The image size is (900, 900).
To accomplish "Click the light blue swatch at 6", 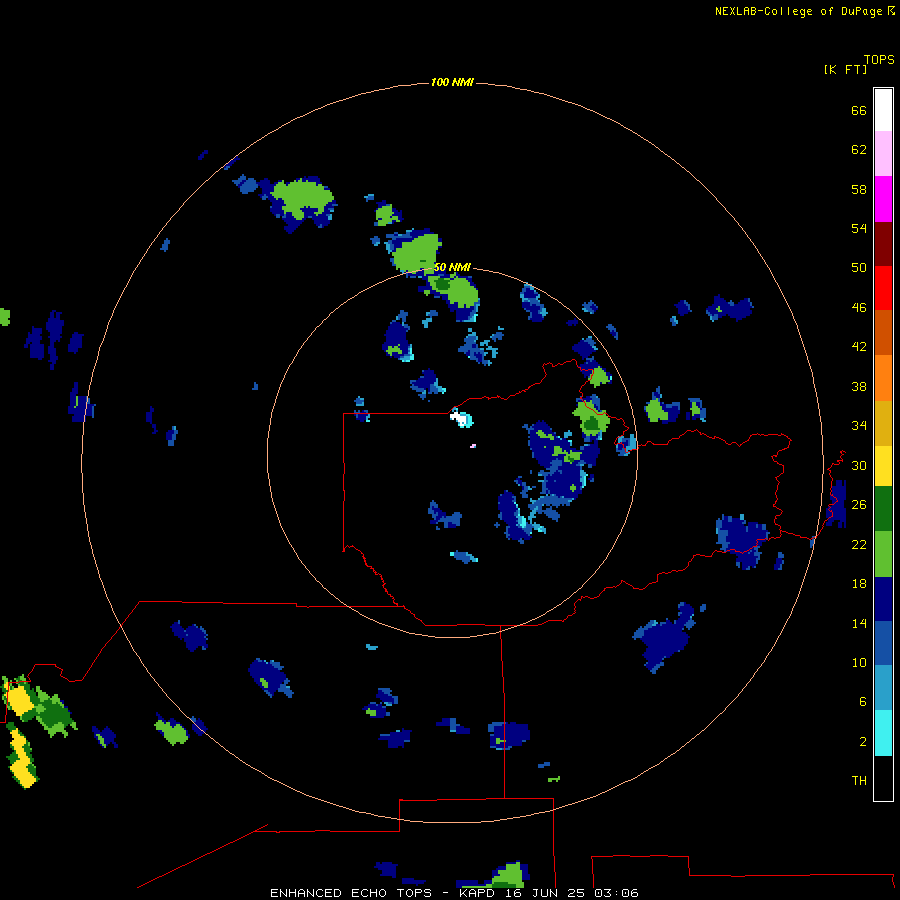I will tap(883, 688).
